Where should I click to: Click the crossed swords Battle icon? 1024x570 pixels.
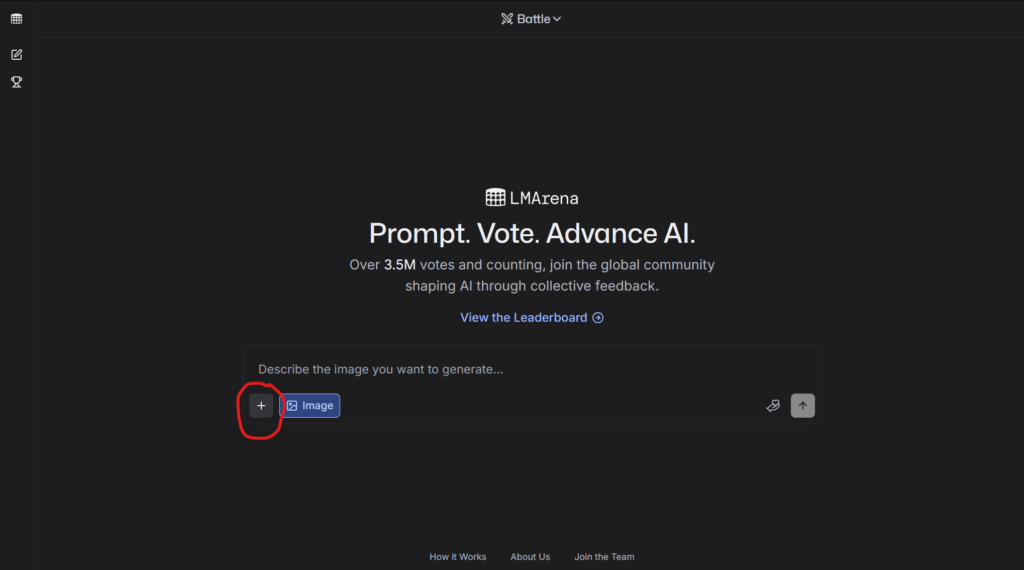(507, 19)
